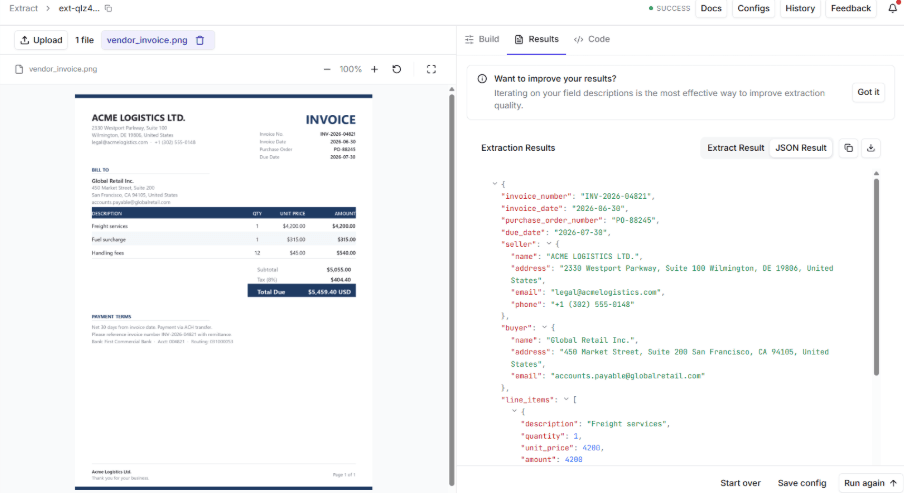The width and height of the screenshot is (904, 497).
Task: Open fullscreen document view
Action: coord(431,69)
